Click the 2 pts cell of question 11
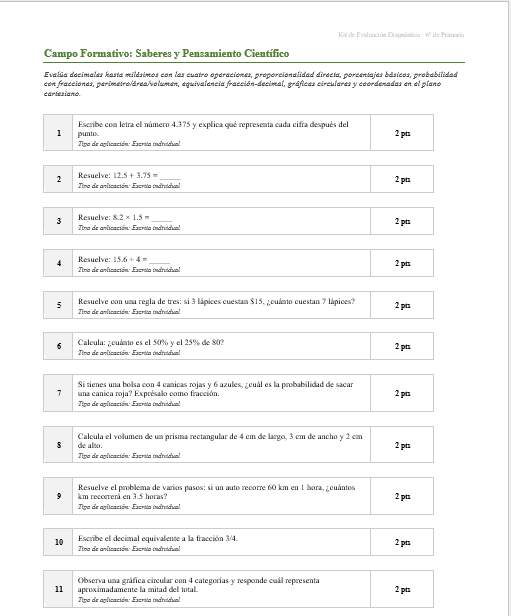511x616 pixels. coord(402,589)
